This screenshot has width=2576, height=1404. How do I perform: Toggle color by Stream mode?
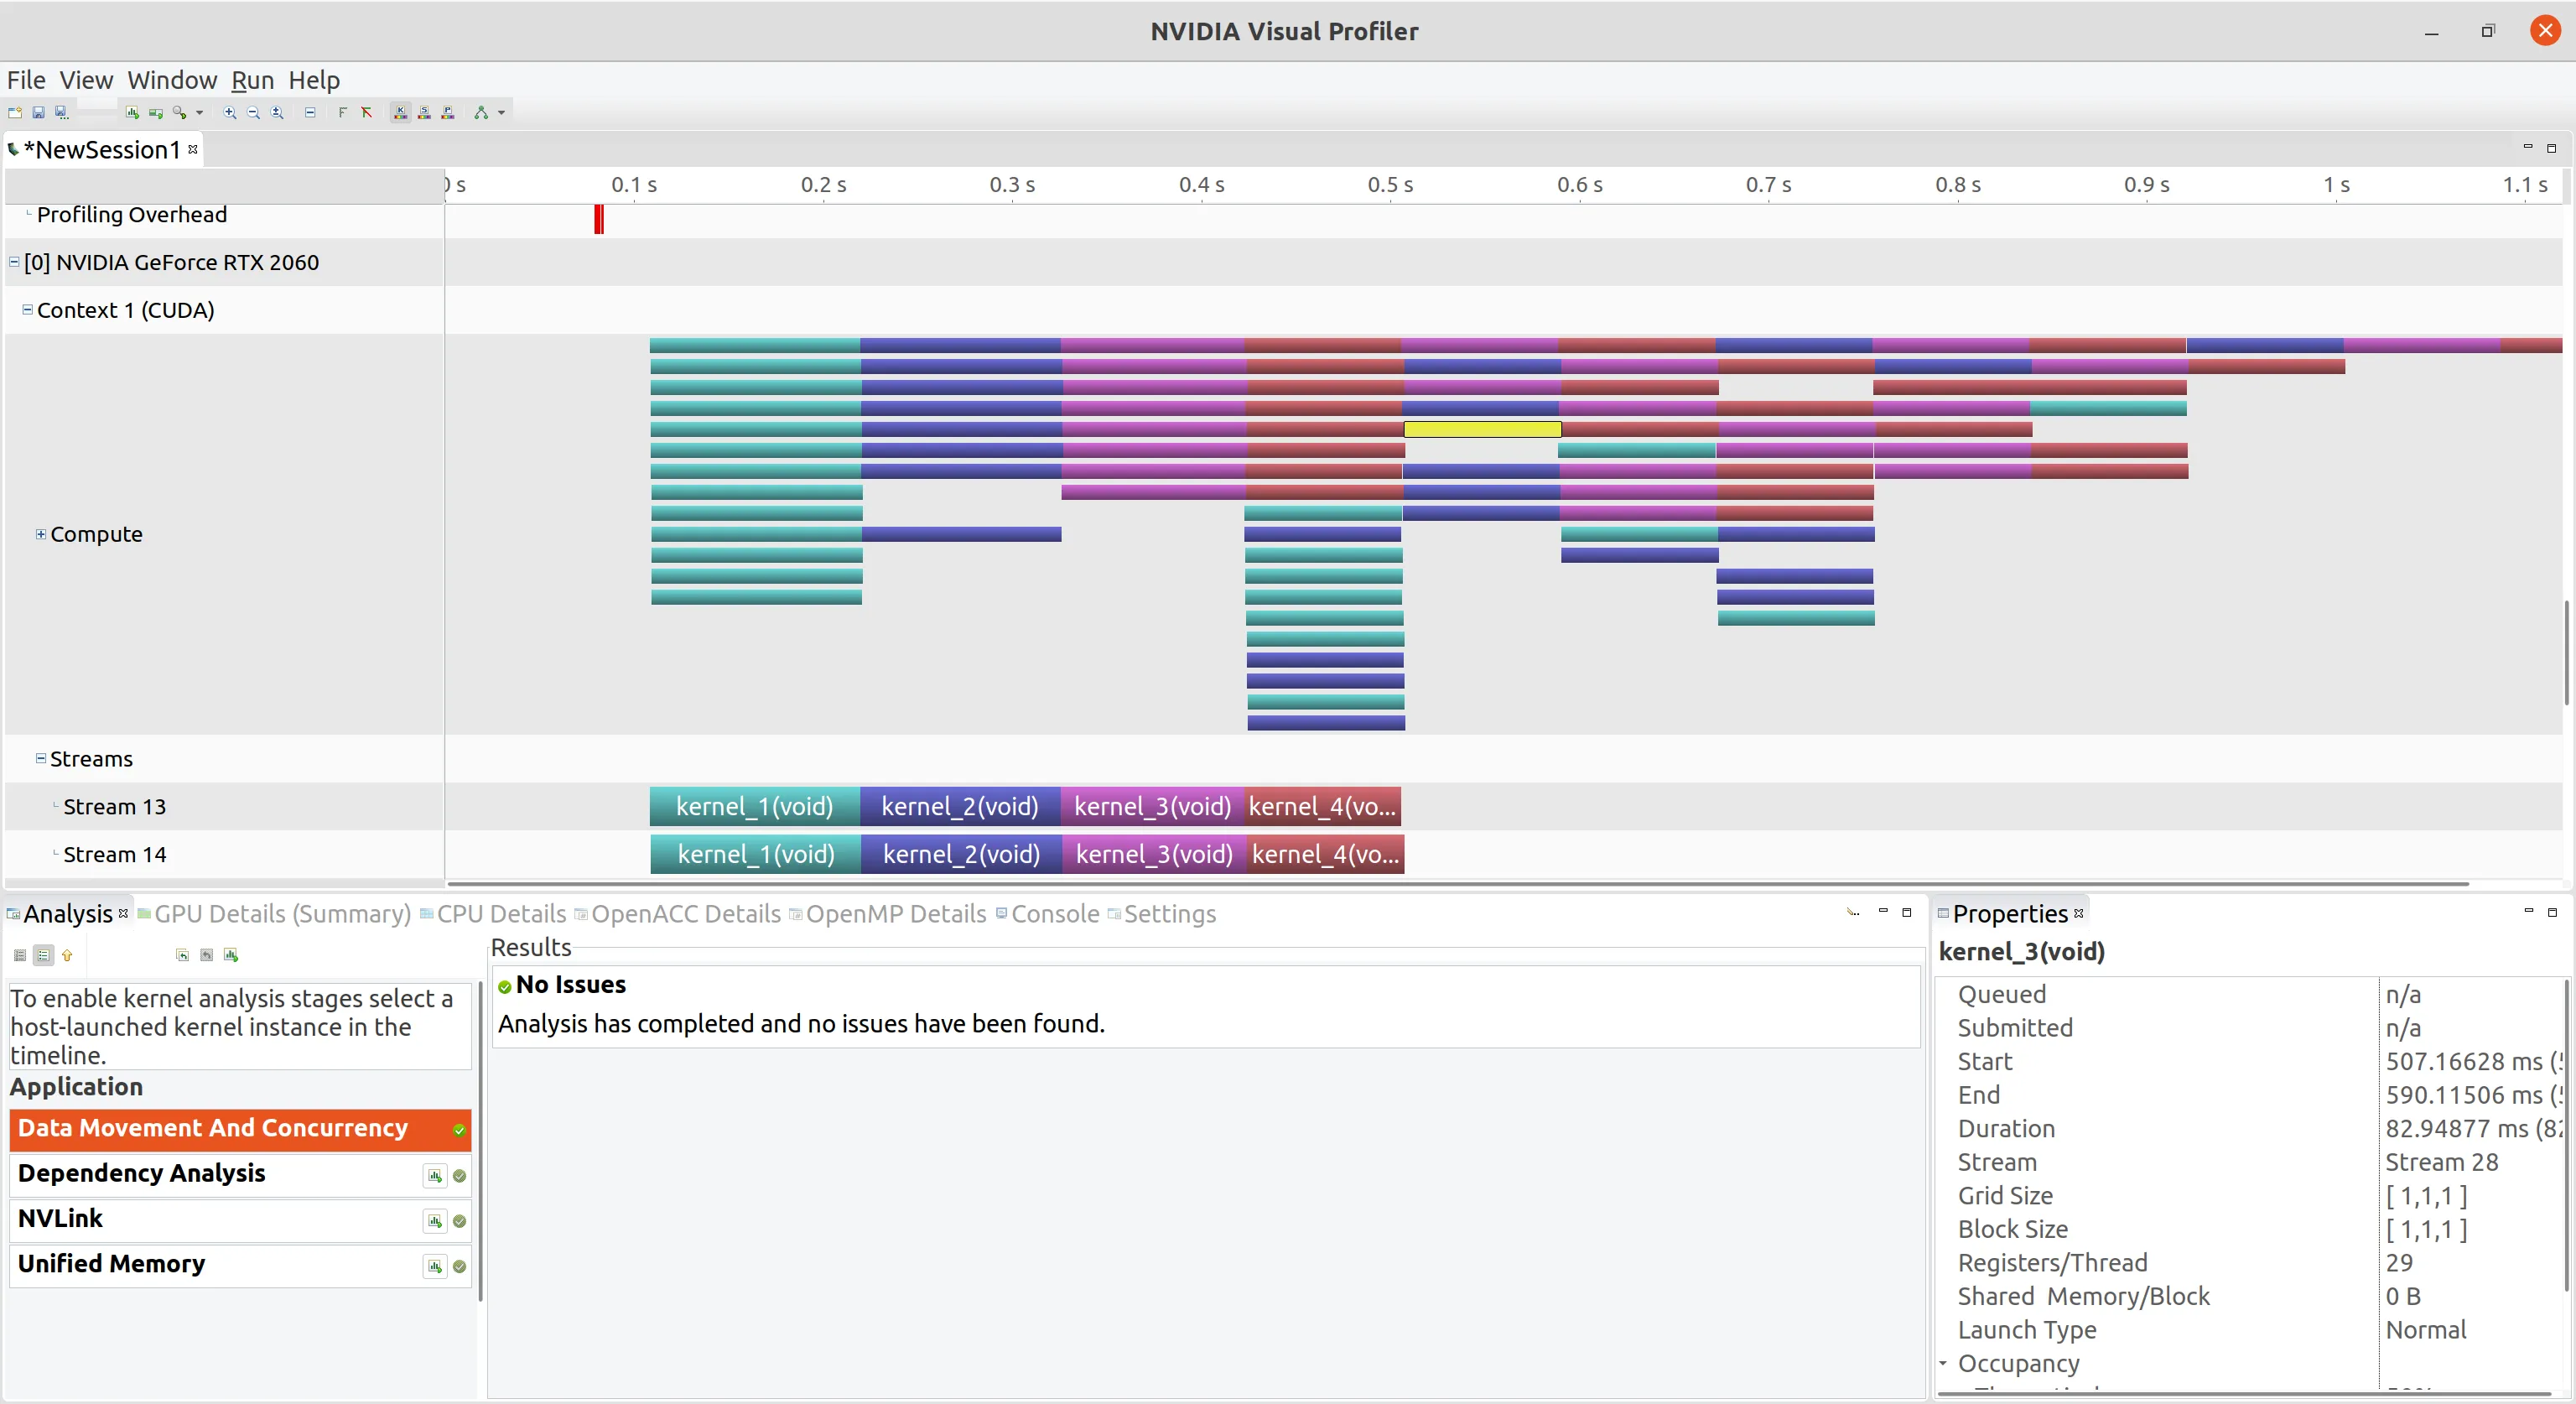click(x=425, y=113)
